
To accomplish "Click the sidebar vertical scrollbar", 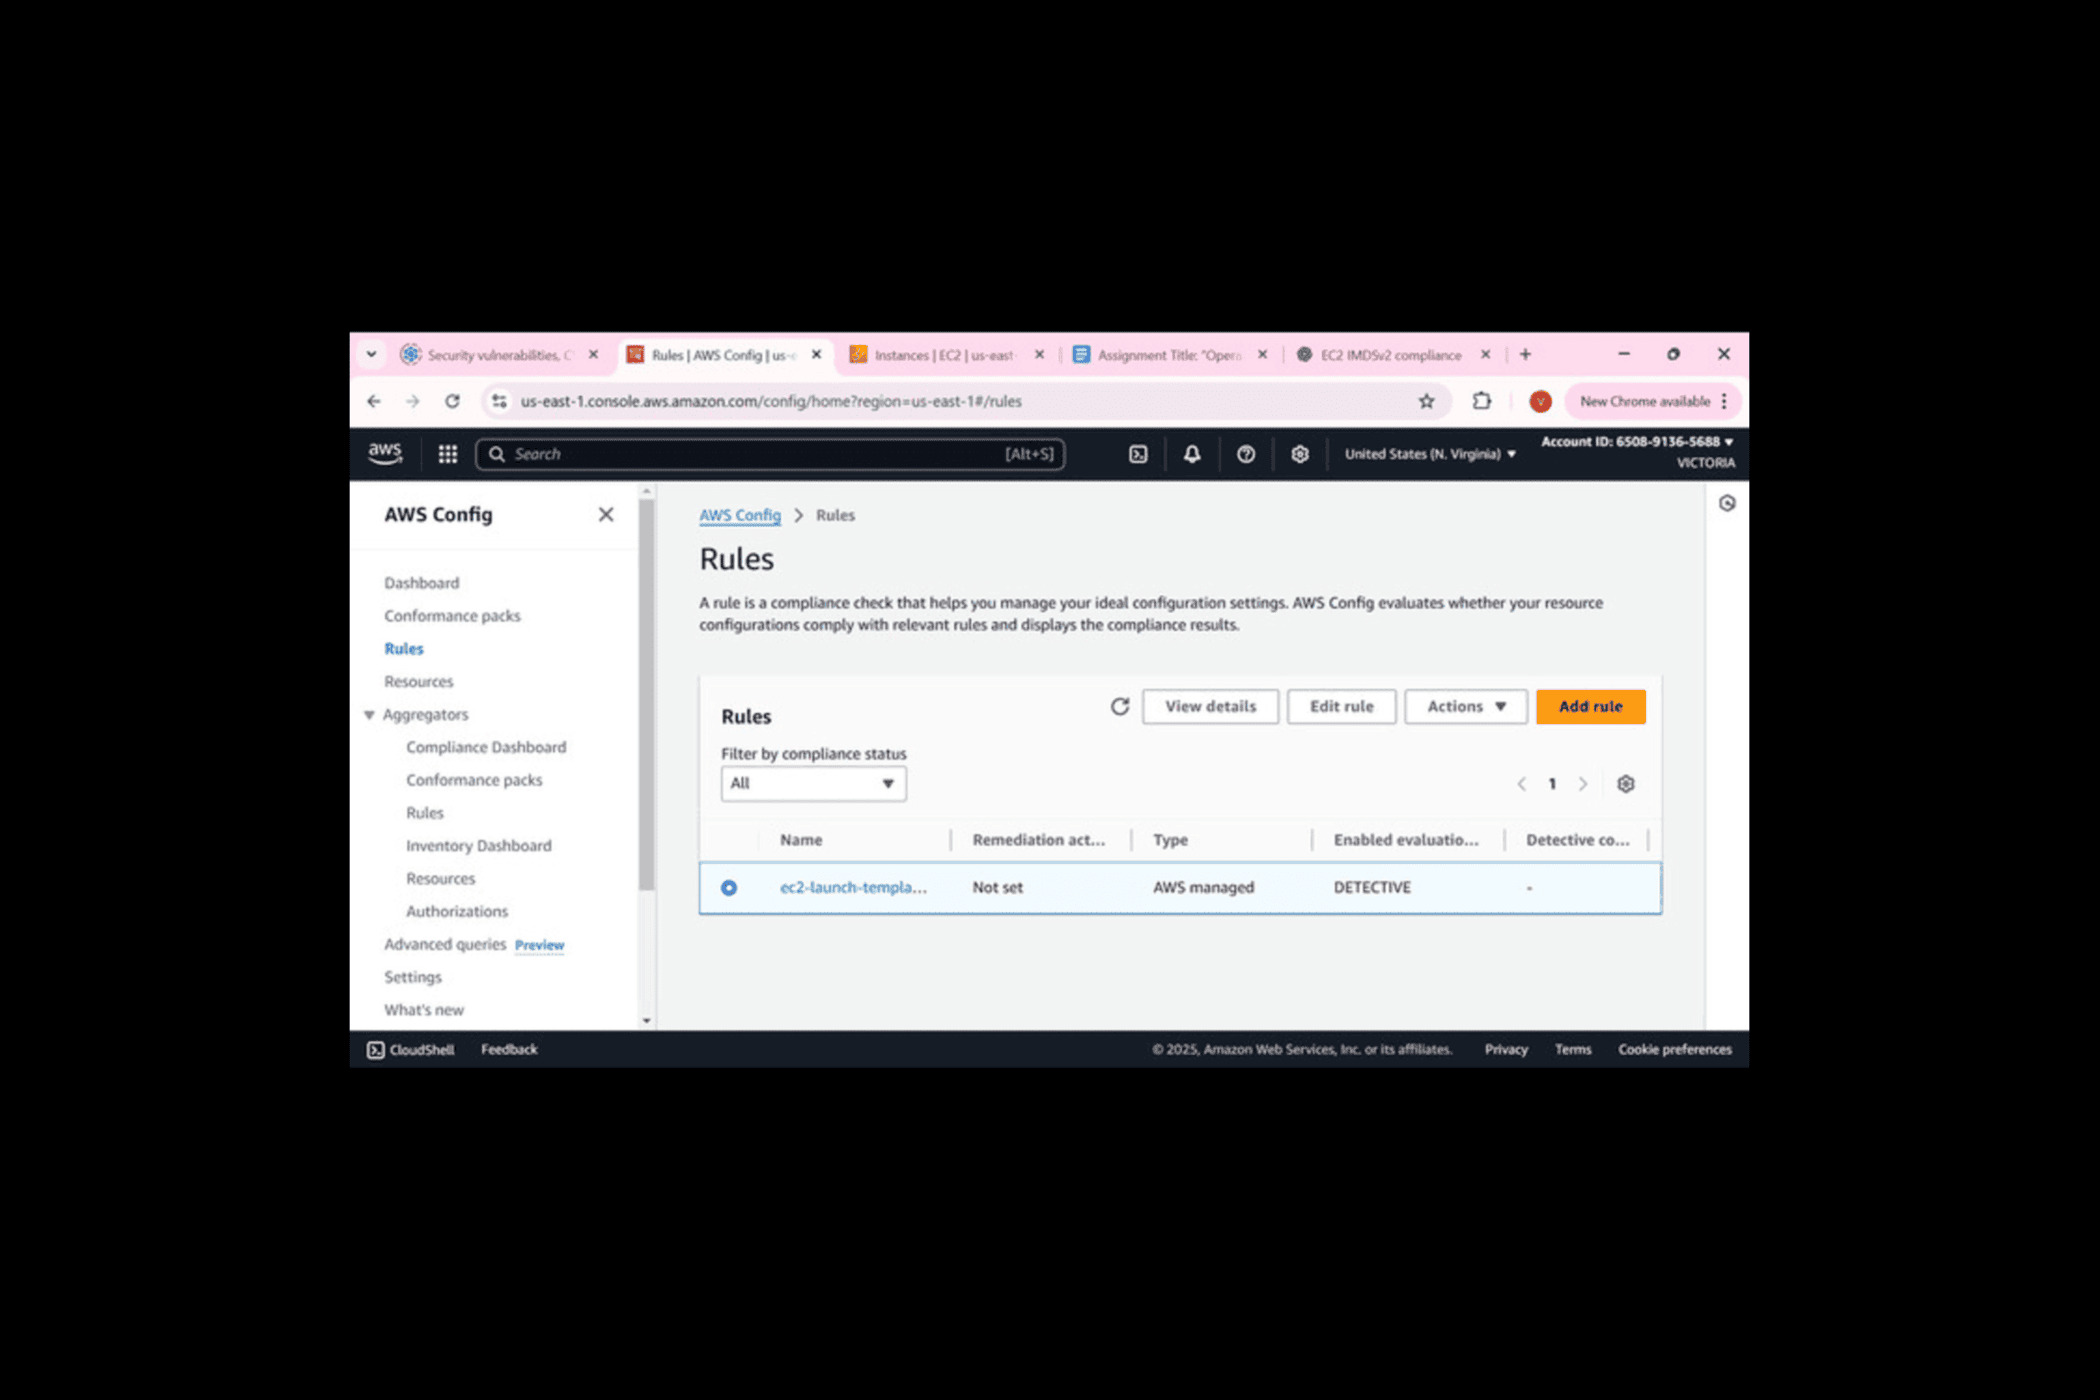I will pyautogui.click(x=646, y=695).
